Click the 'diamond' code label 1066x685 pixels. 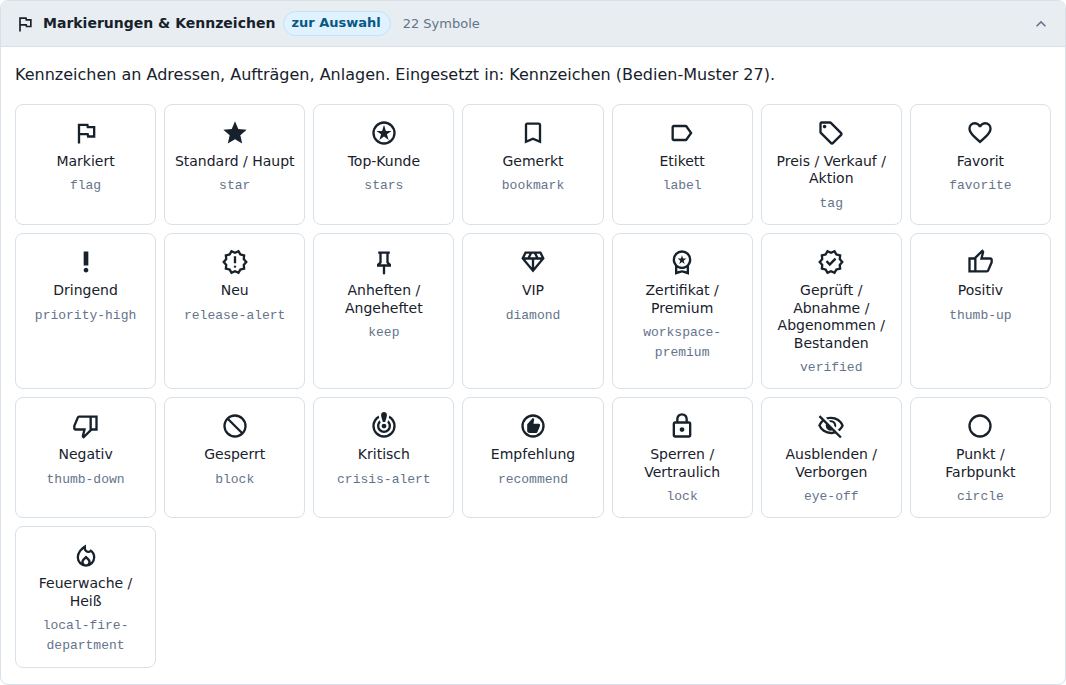coord(533,315)
